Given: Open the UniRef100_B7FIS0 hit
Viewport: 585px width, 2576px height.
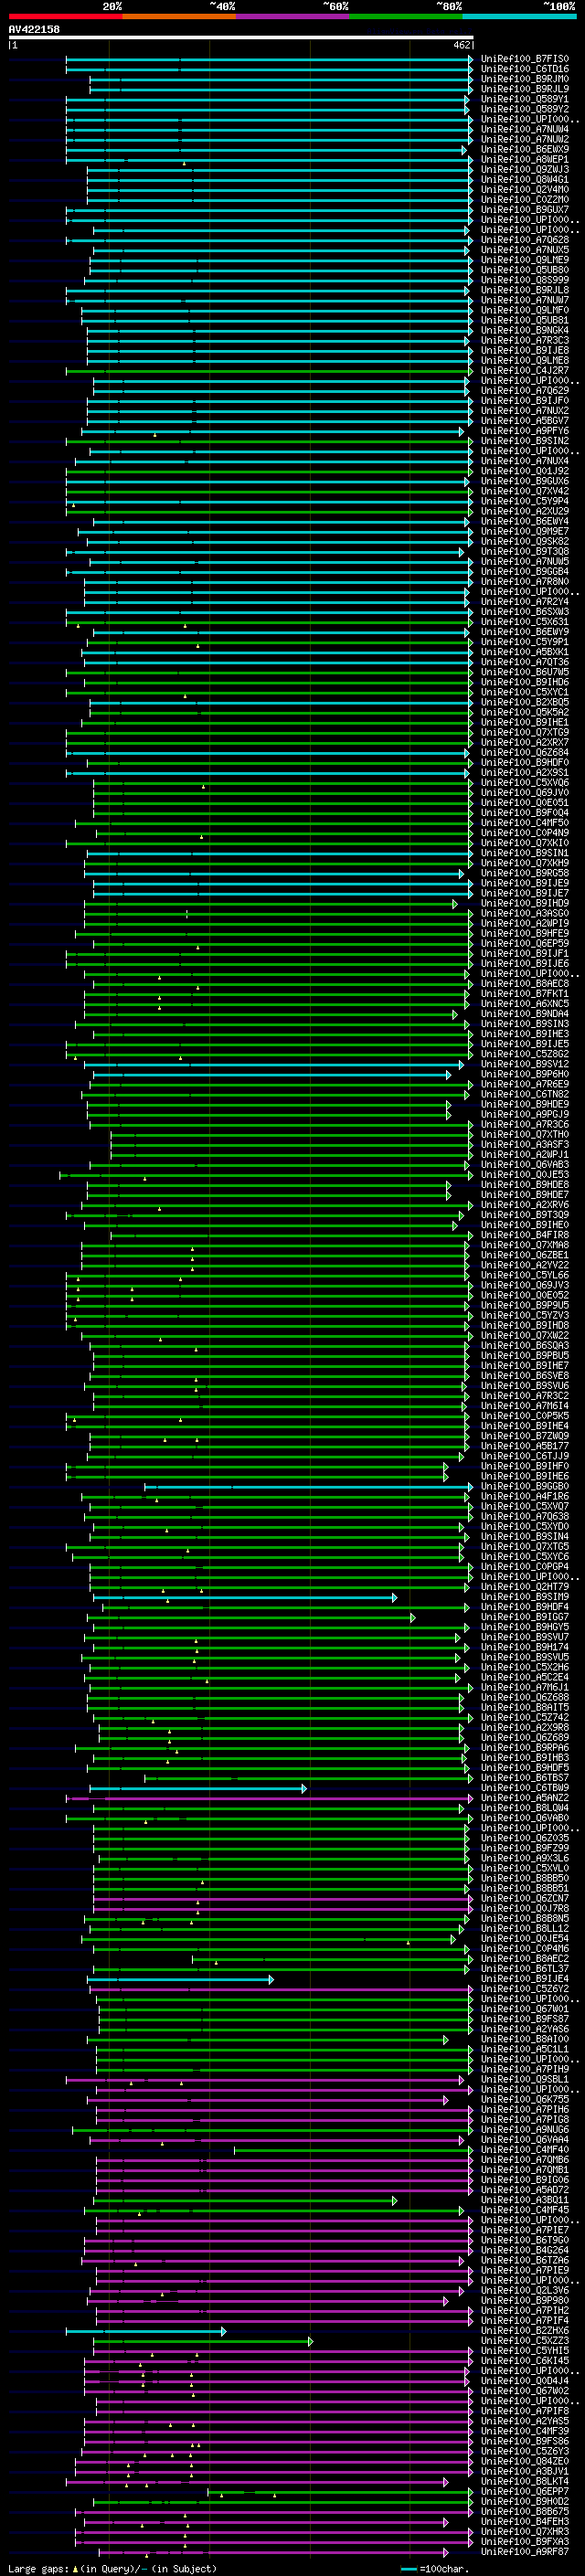Looking at the screenshot, I should click(525, 59).
